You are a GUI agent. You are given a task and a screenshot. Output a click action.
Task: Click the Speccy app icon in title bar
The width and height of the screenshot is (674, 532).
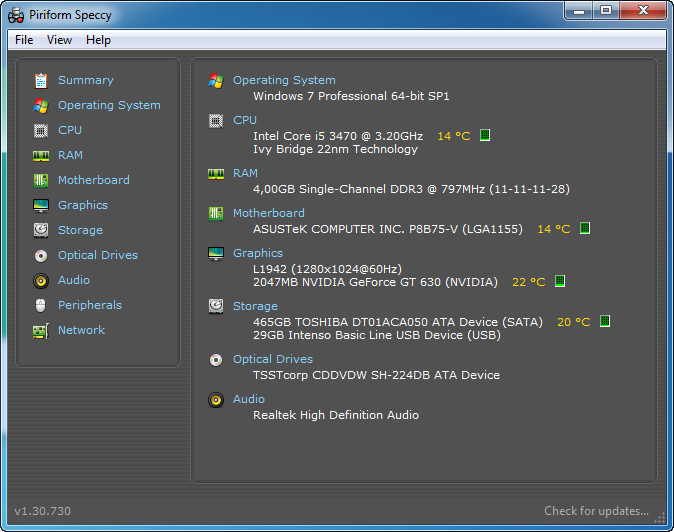point(16,15)
